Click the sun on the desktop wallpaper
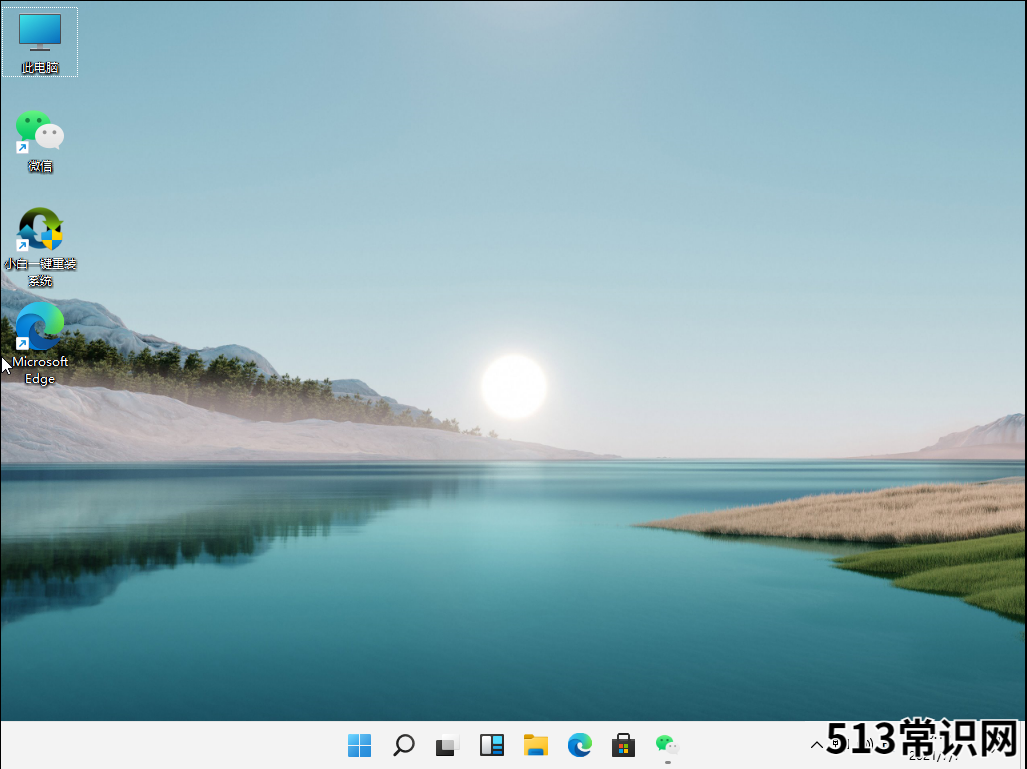Viewport: 1027px width, 769px height. click(514, 386)
